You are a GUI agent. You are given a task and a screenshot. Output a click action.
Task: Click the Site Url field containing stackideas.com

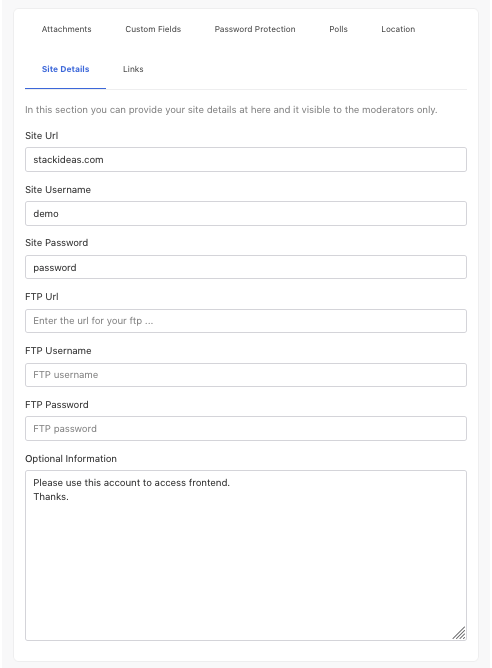pos(246,160)
